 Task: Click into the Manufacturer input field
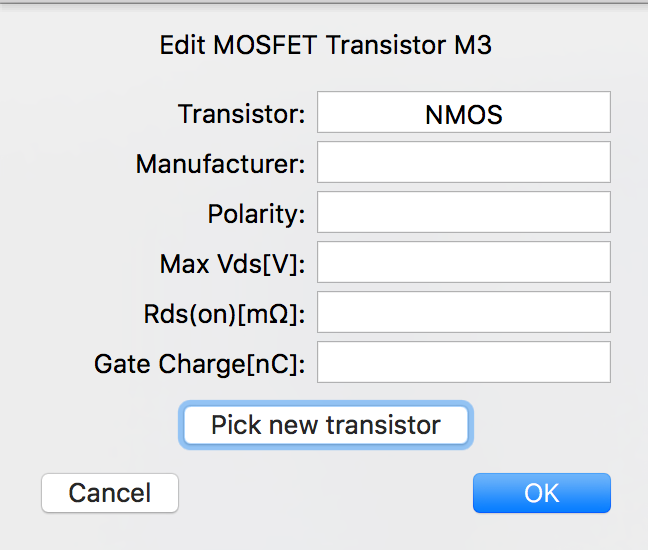(463, 162)
